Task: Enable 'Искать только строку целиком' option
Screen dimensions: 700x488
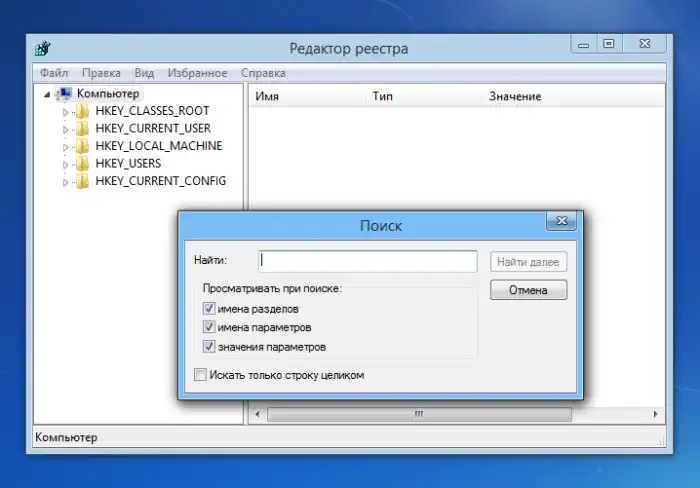Action: click(x=201, y=375)
